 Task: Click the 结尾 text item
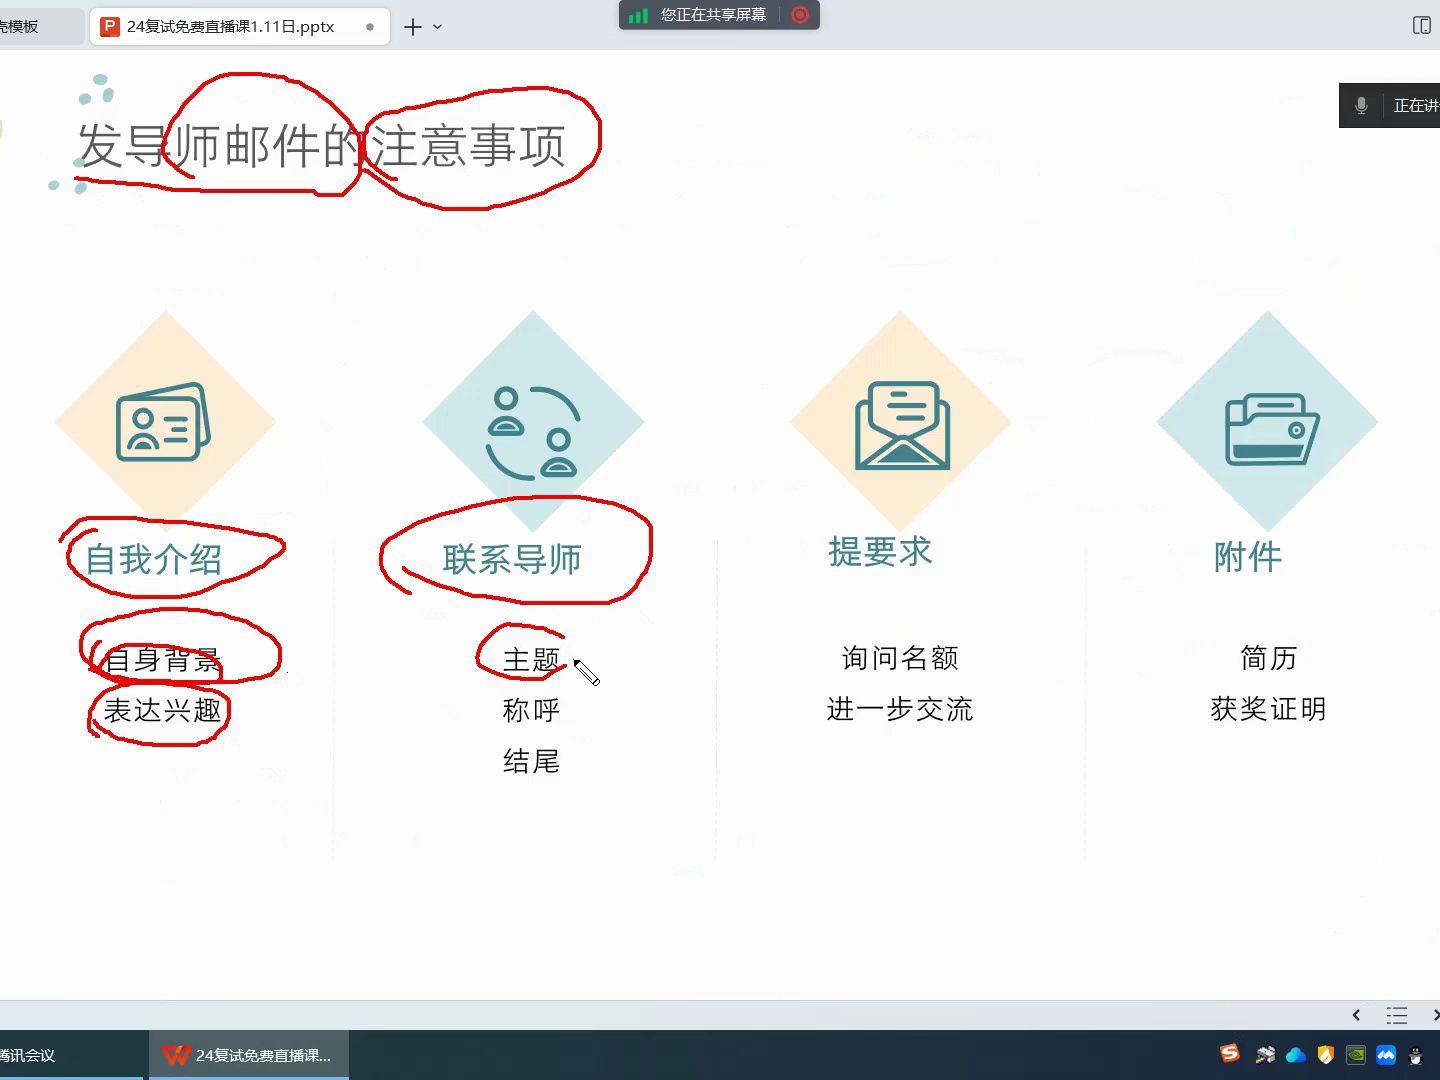click(531, 761)
